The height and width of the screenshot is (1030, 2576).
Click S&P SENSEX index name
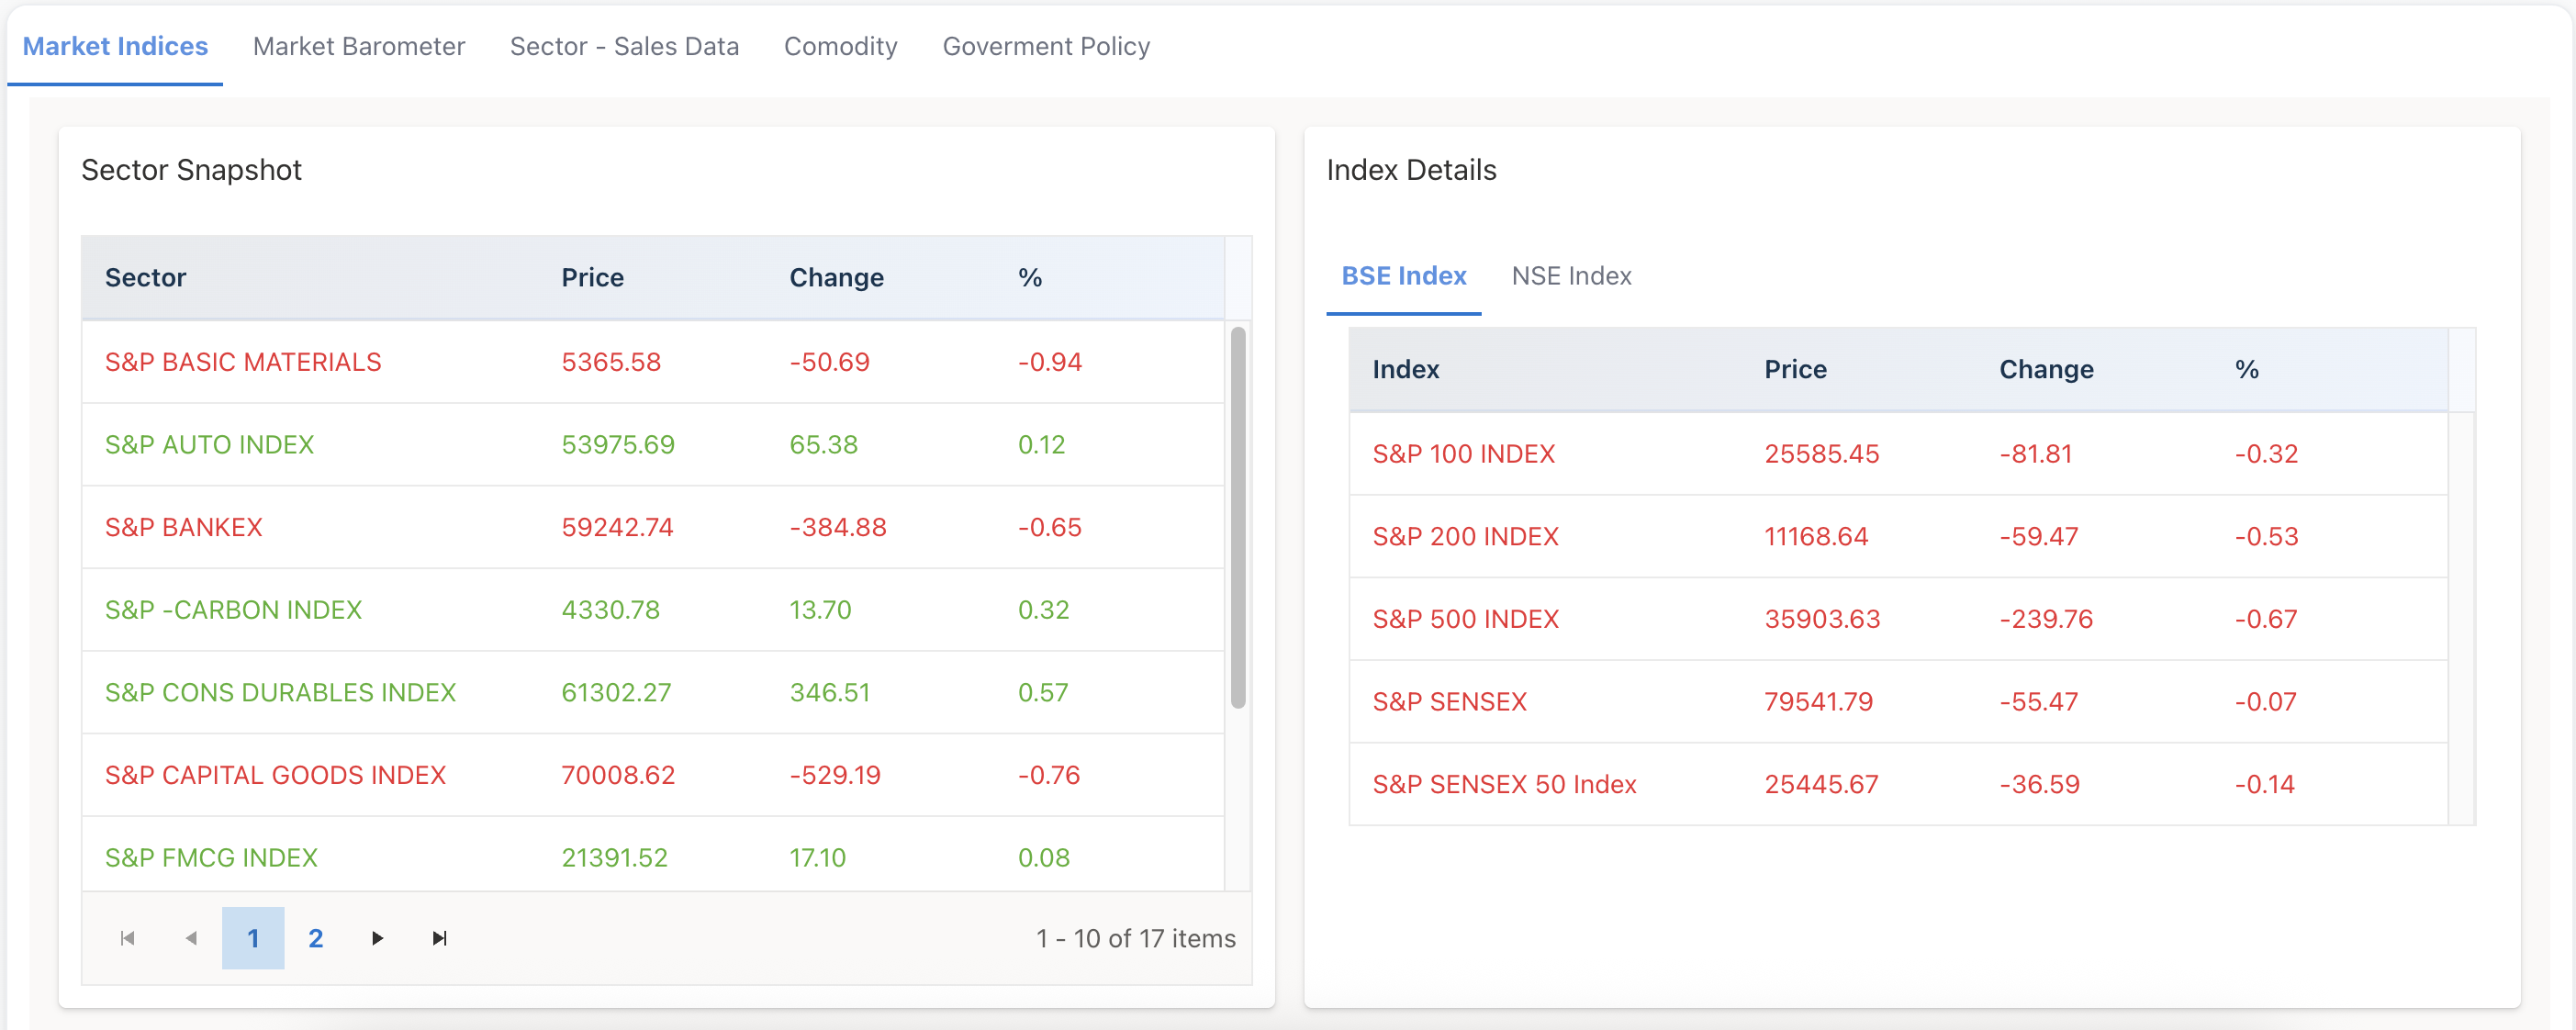click(1449, 702)
